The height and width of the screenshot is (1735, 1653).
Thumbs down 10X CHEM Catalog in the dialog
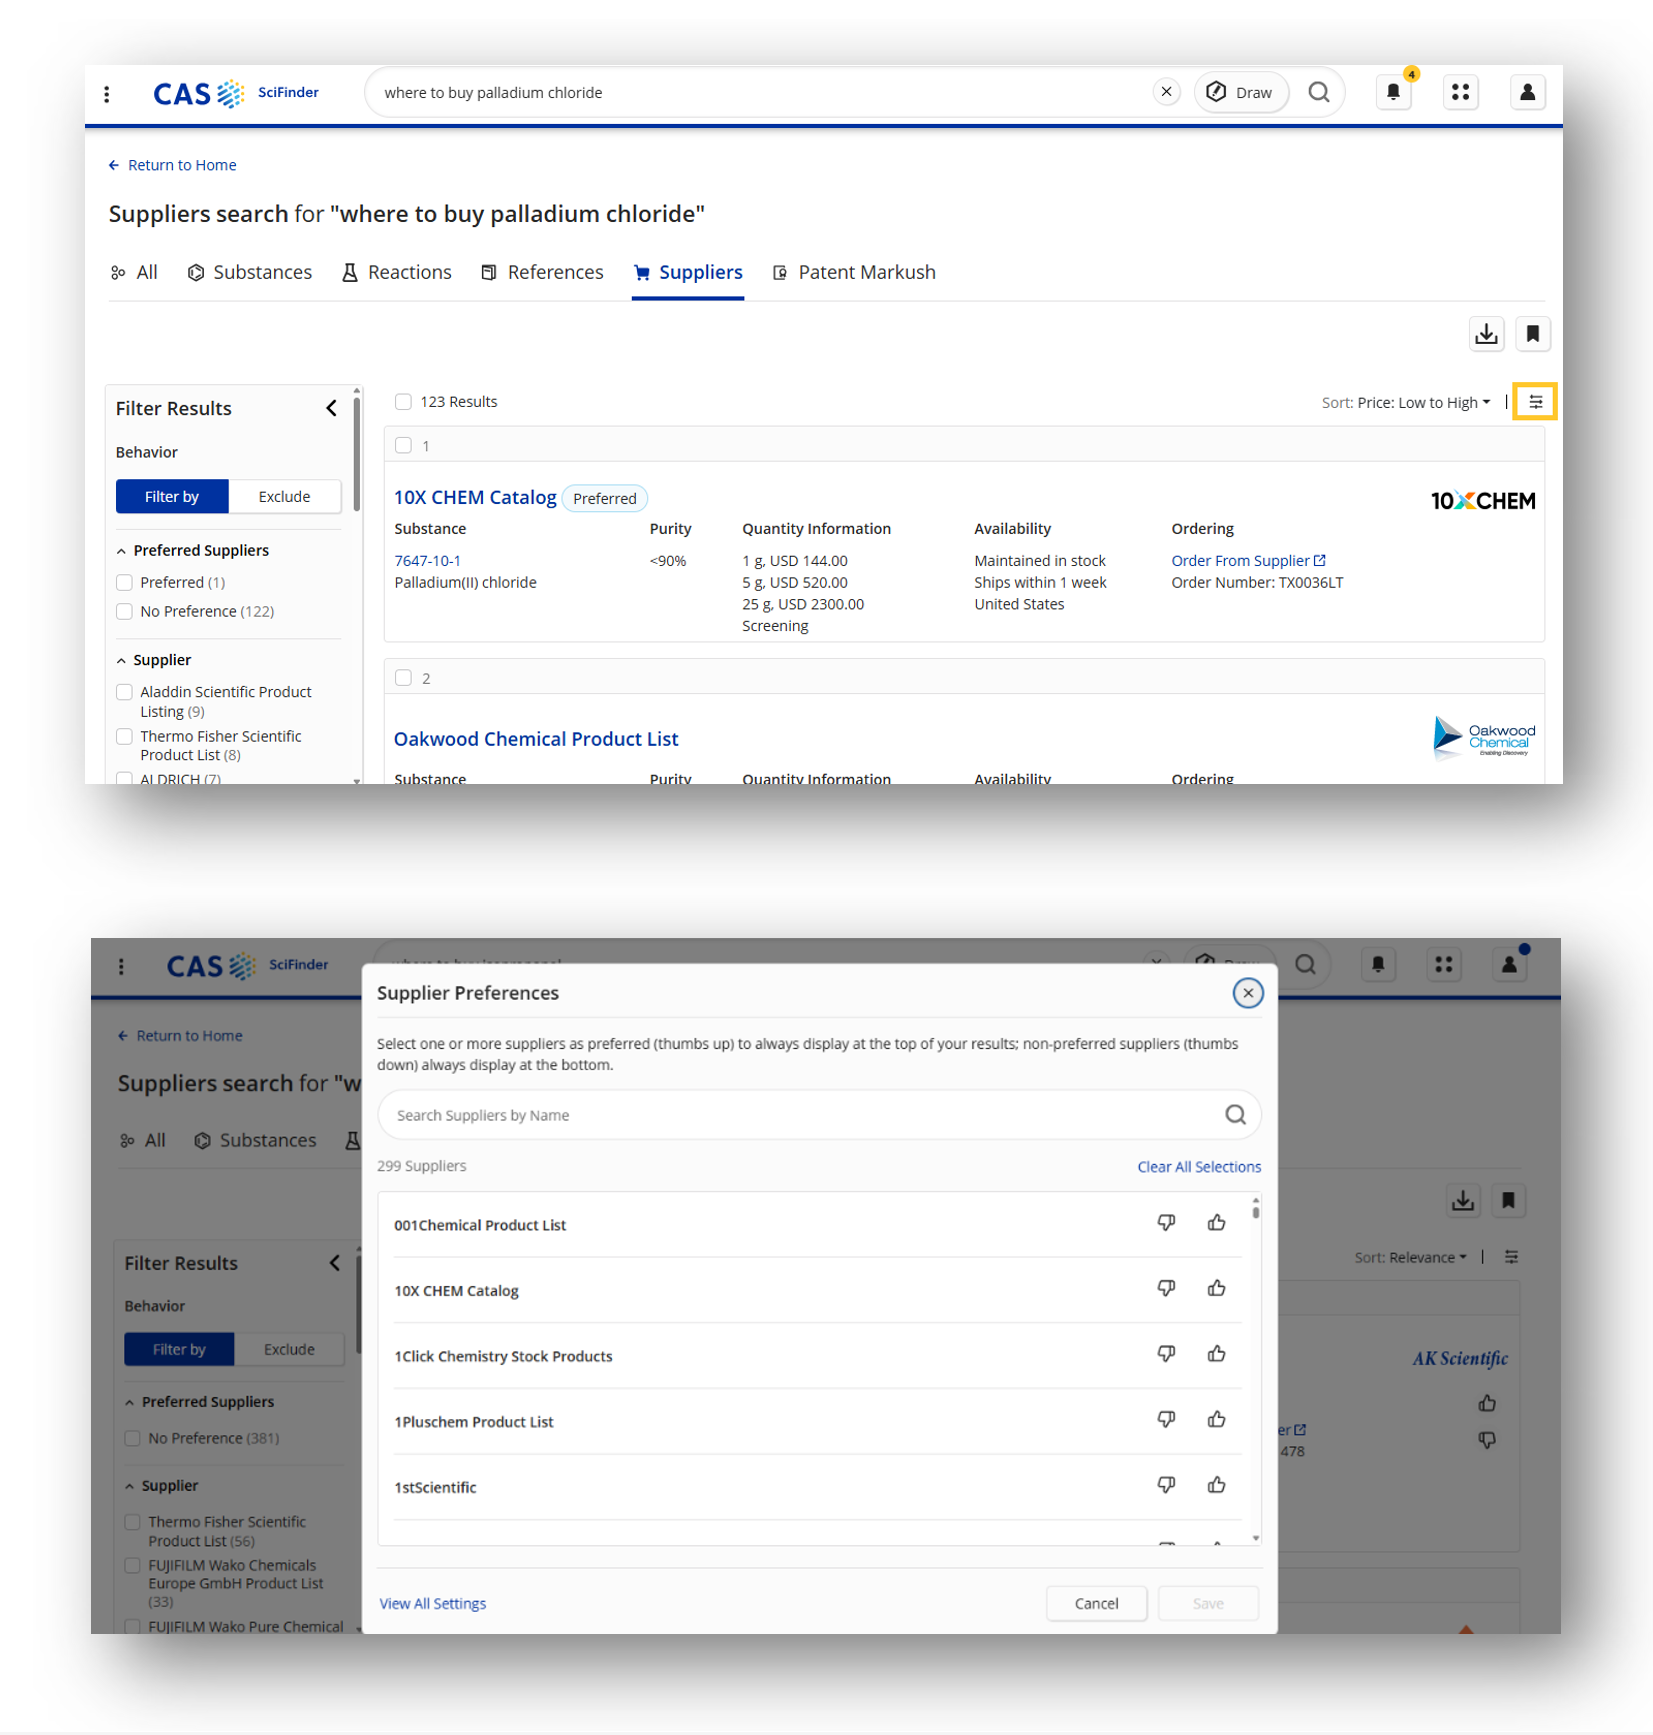click(1166, 1289)
